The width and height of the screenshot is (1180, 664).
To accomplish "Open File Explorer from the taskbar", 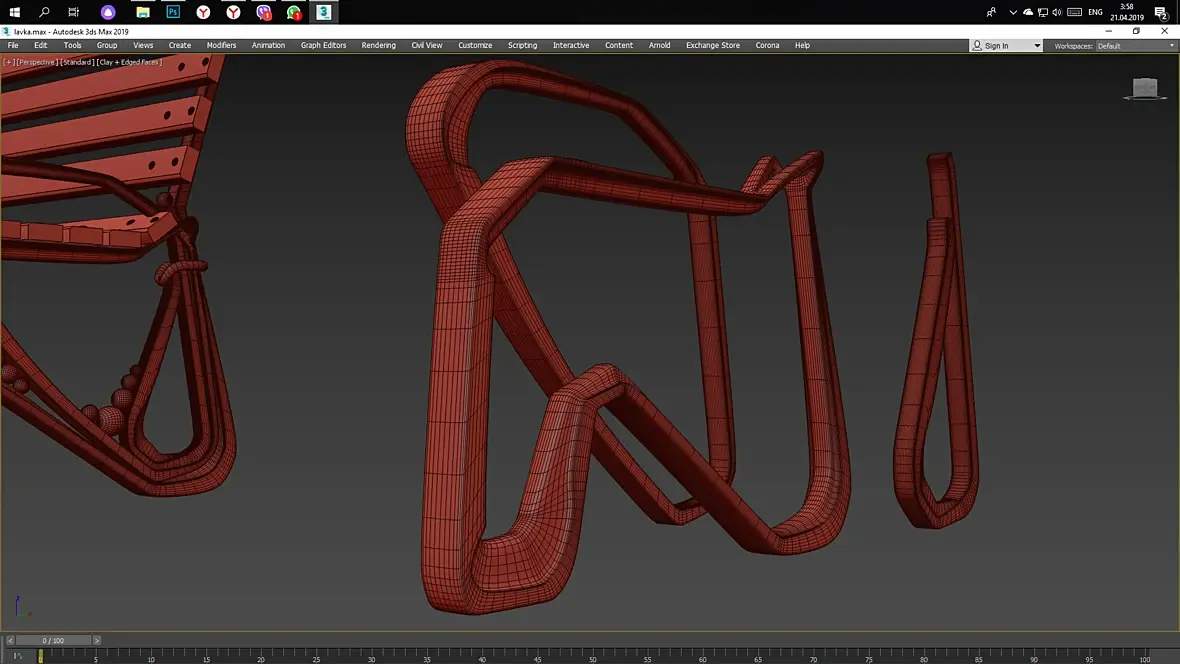I will 143,12.
